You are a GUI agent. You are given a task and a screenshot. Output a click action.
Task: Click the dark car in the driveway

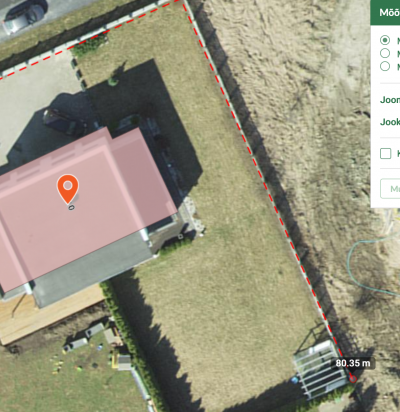pyautogui.click(x=65, y=122)
